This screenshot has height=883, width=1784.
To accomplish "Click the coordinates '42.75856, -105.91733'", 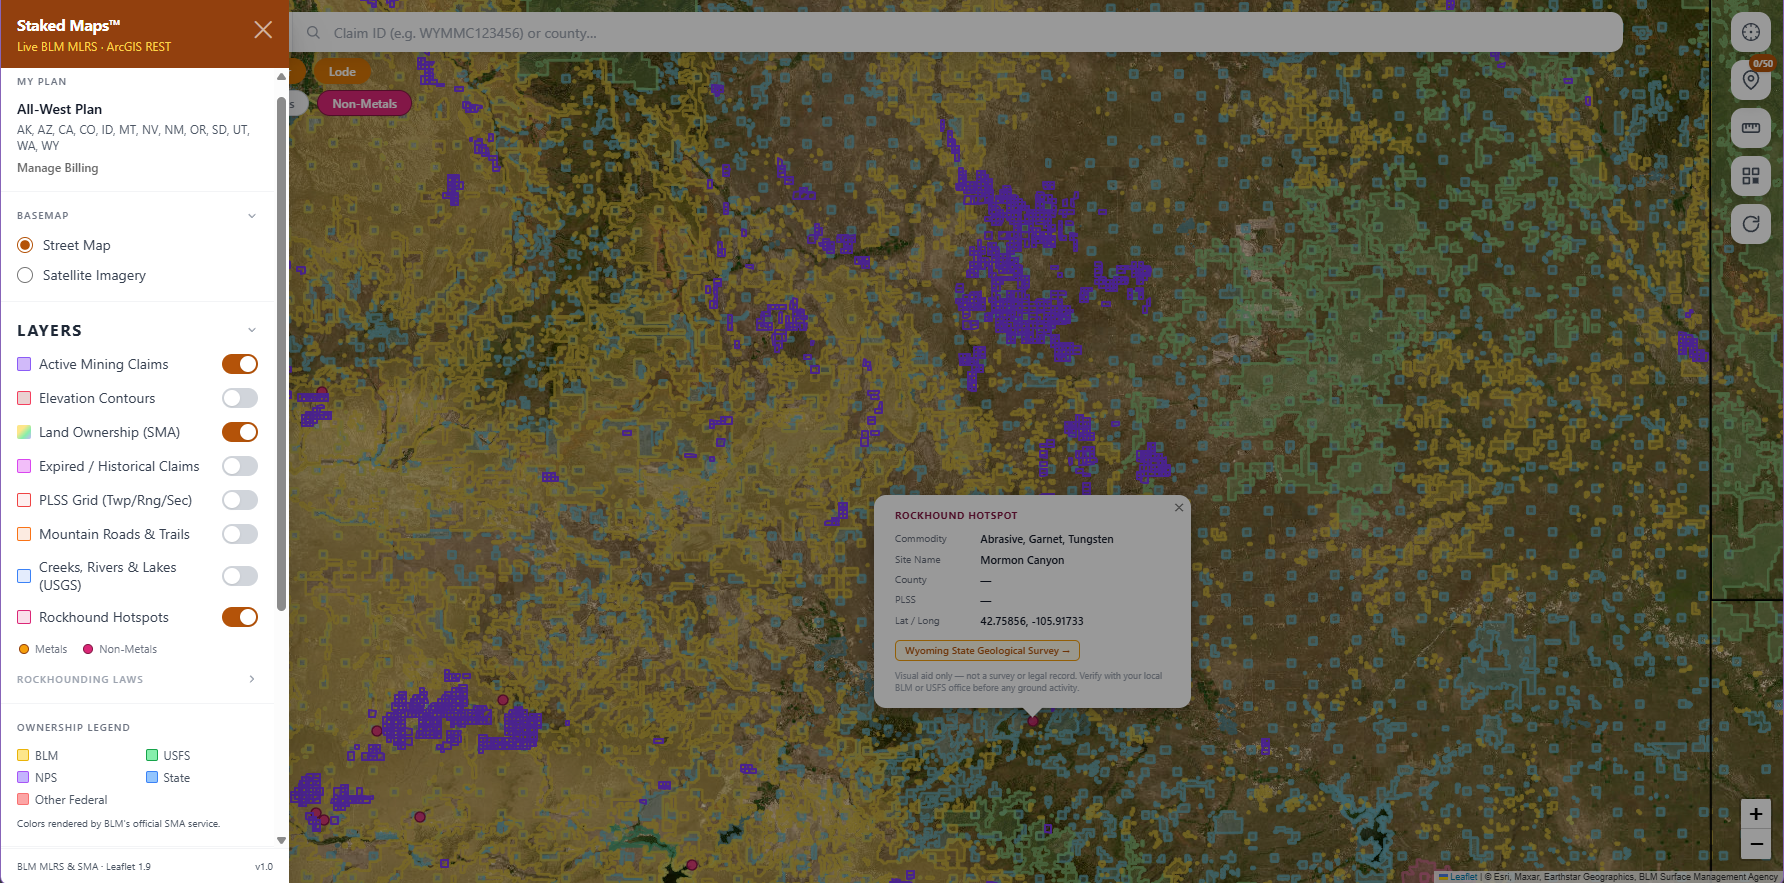I will (x=1032, y=621).
